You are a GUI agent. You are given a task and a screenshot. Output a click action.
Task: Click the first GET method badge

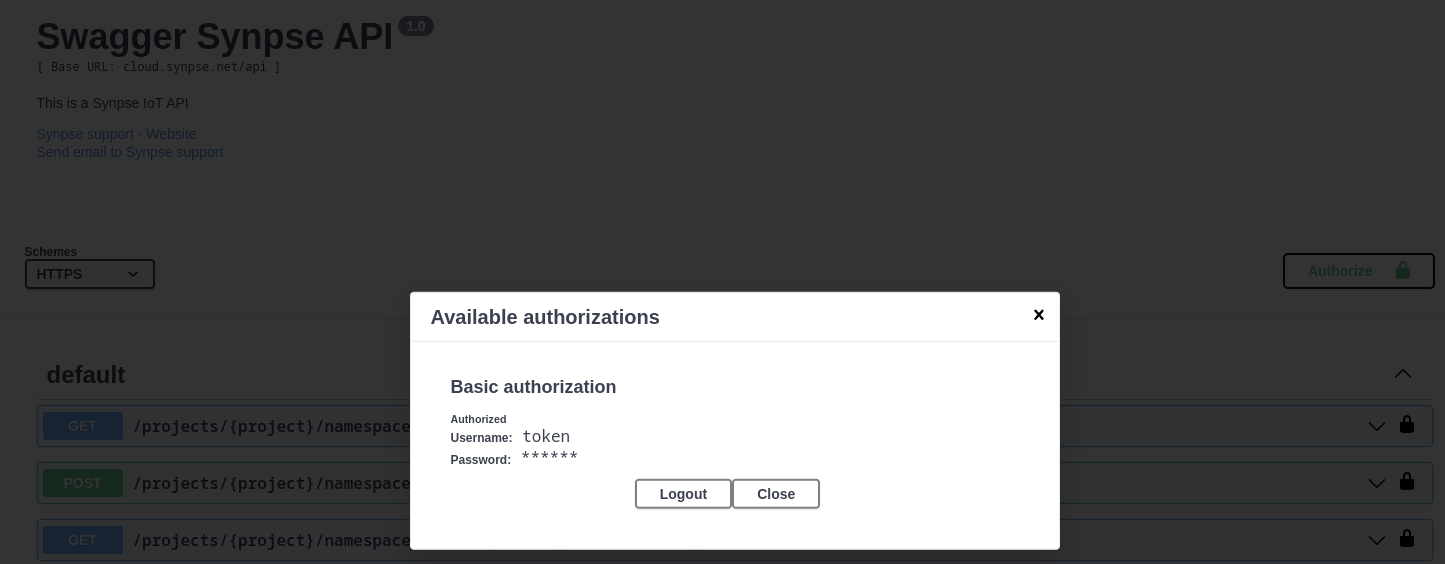click(83, 426)
